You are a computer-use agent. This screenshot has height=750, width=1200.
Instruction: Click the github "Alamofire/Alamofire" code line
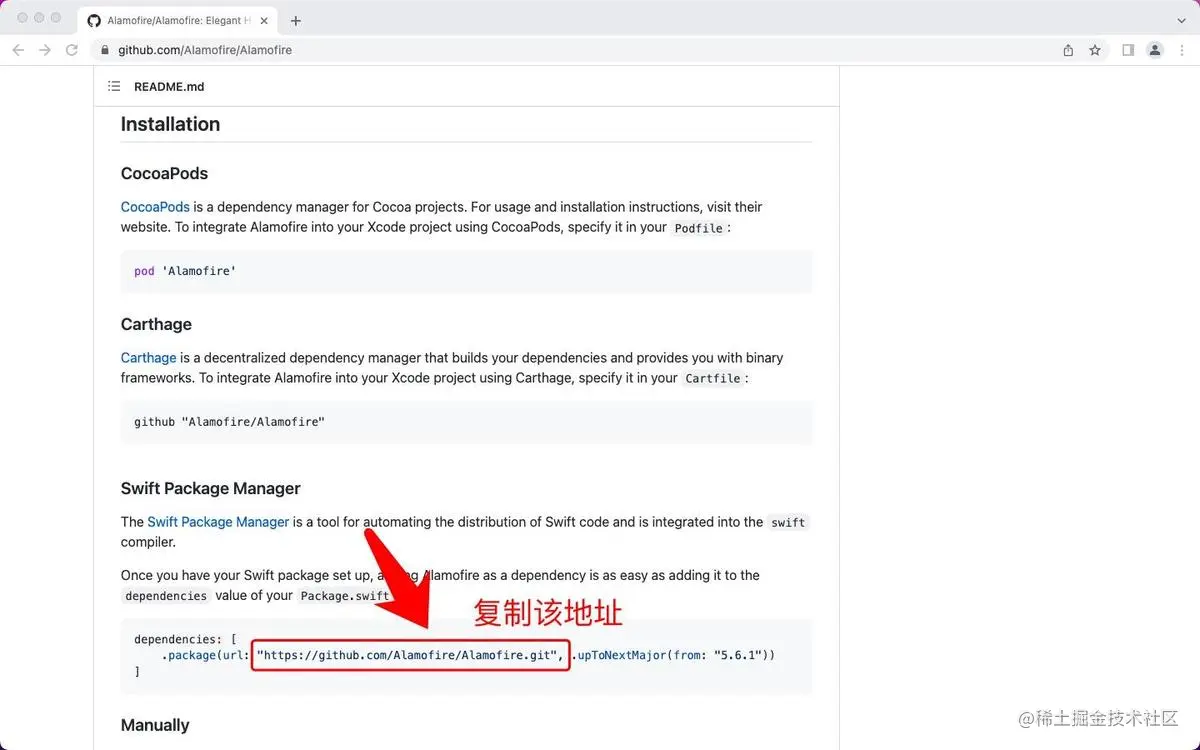[x=230, y=422]
